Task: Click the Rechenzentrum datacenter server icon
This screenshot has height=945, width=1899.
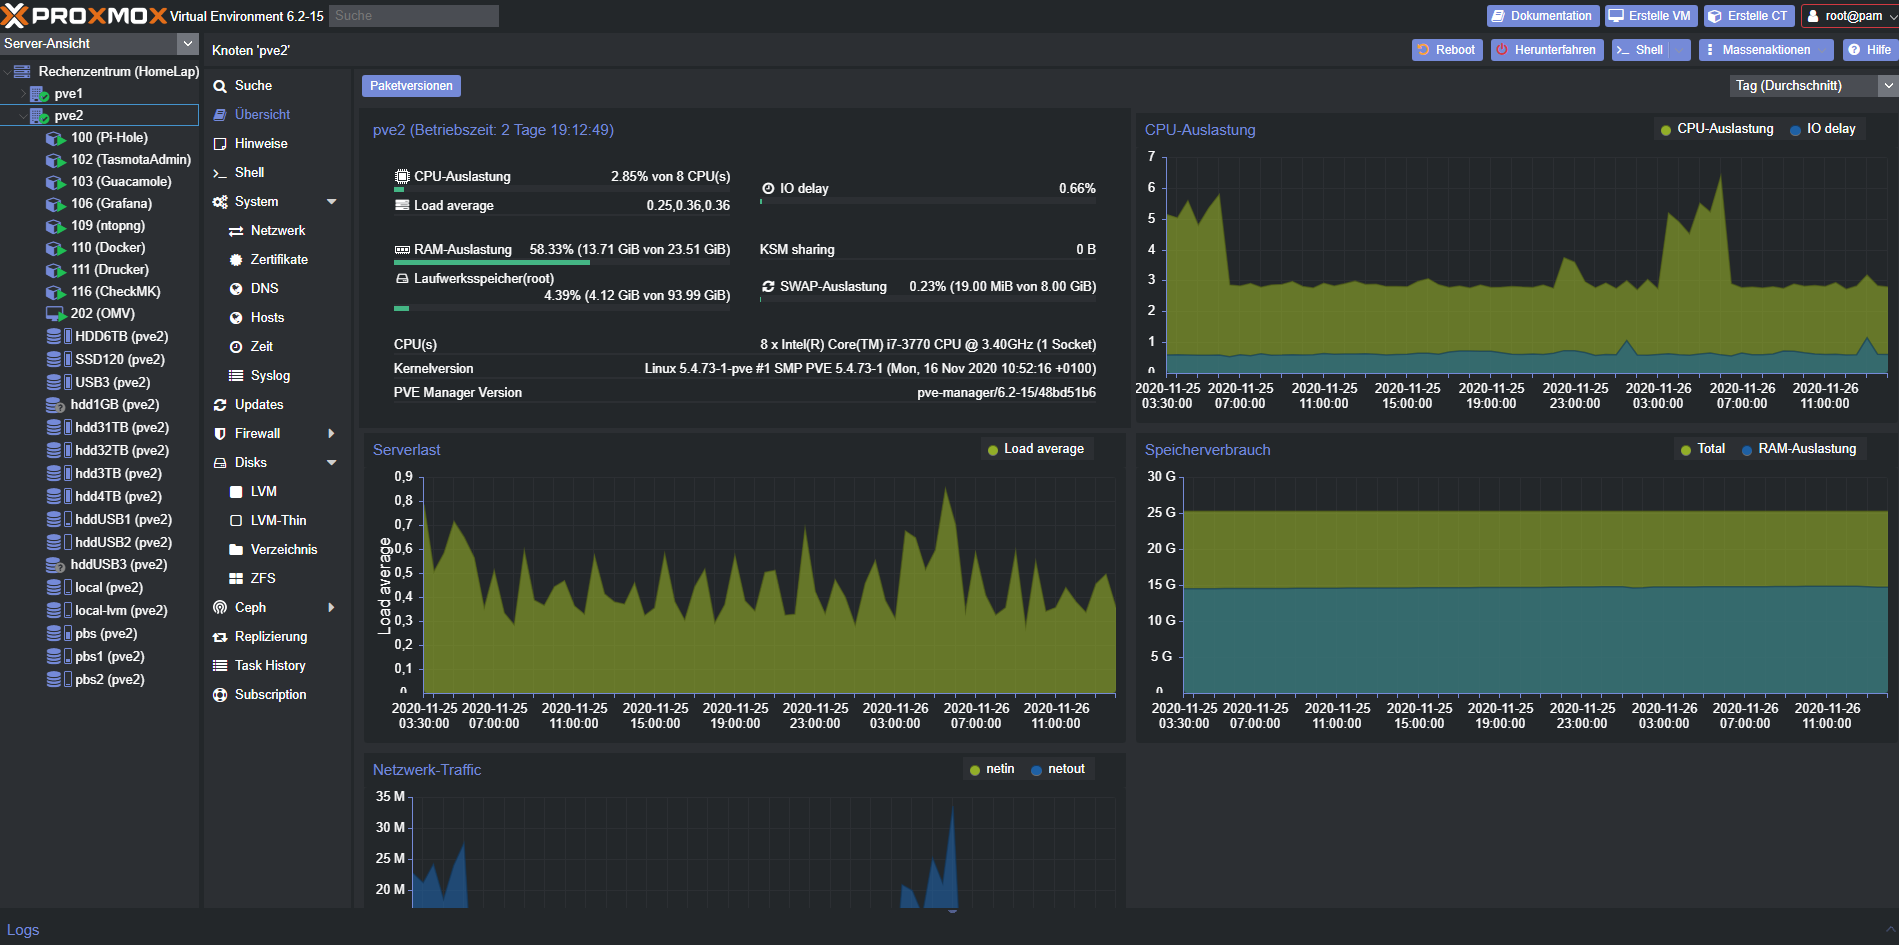Action: tap(22, 72)
